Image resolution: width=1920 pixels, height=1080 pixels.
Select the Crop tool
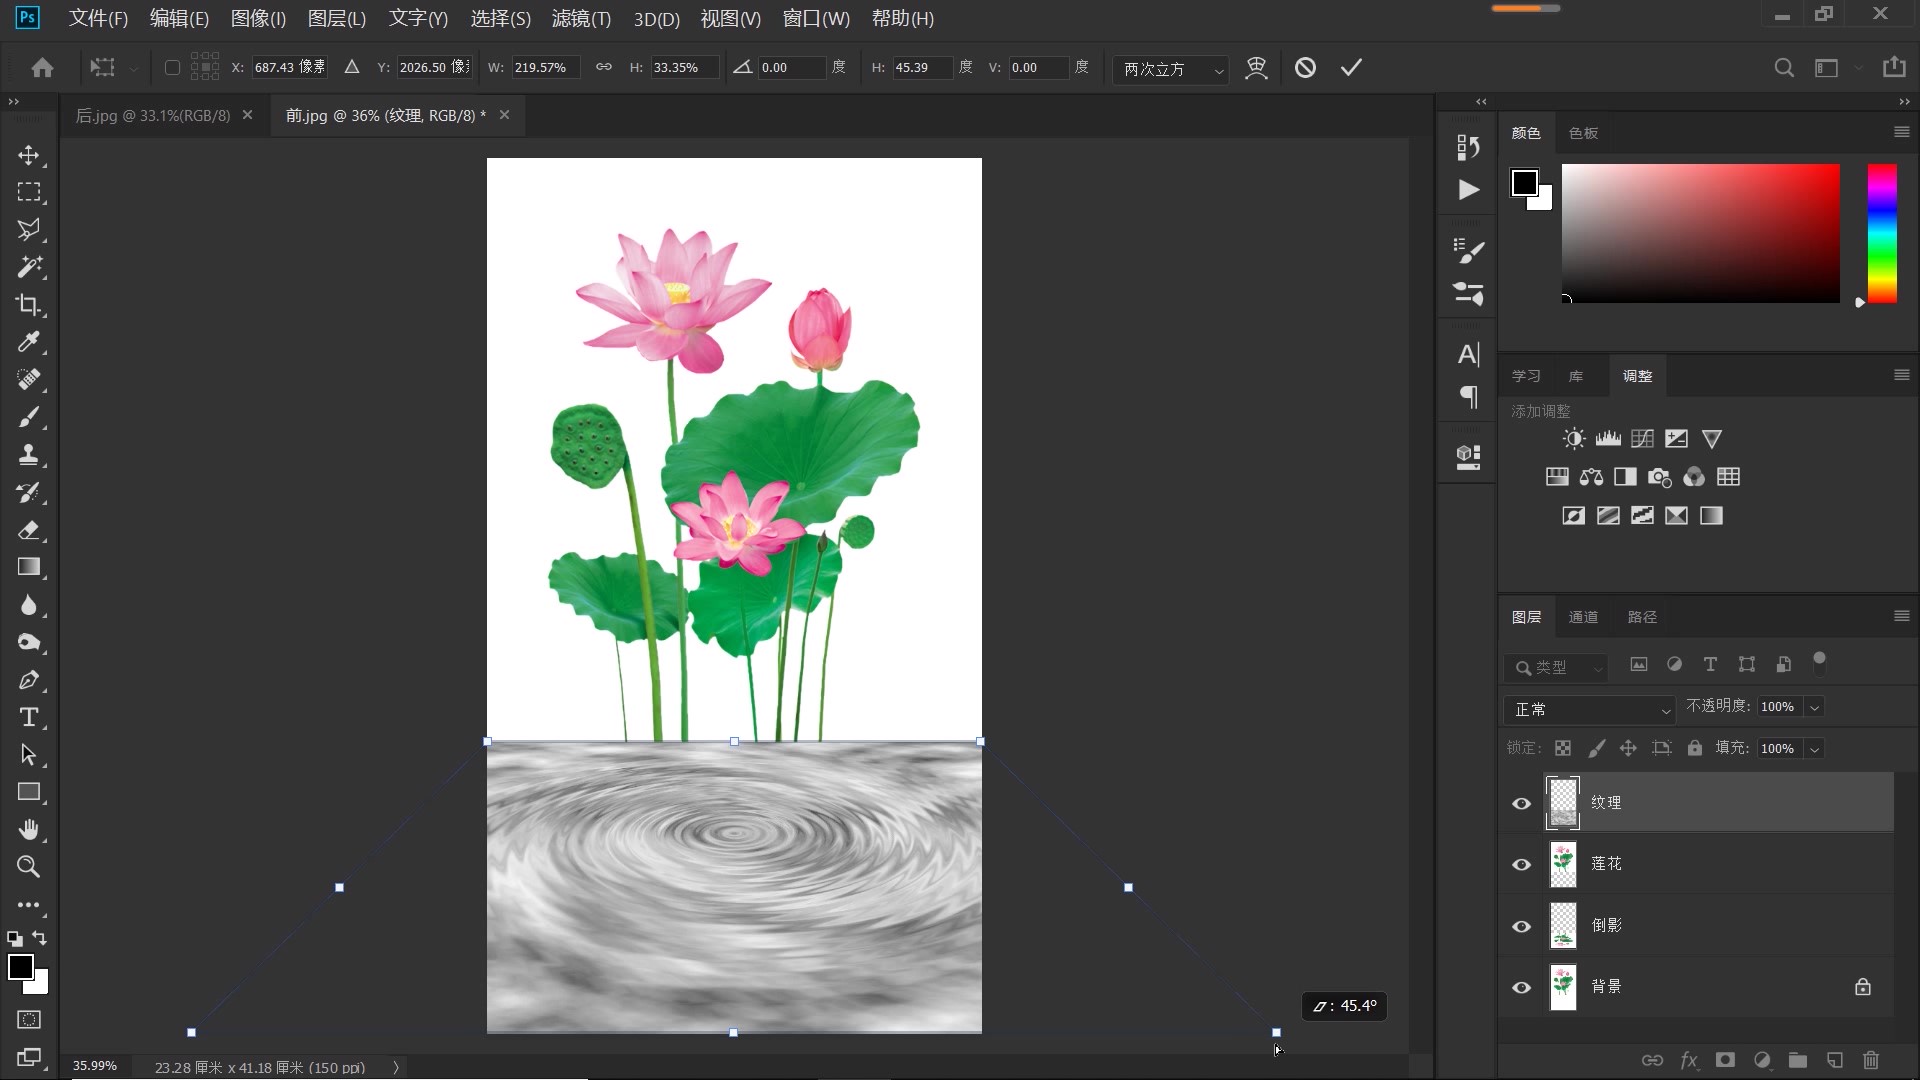[x=28, y=305]
